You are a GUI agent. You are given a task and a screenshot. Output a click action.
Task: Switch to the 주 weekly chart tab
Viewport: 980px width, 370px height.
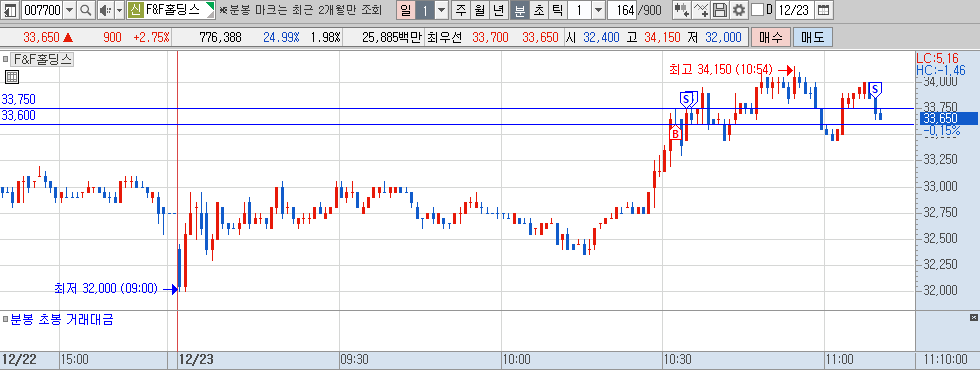point(461,10)
